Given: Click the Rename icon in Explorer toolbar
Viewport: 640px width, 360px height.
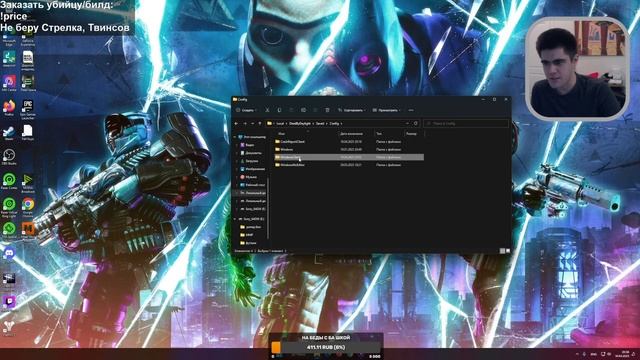Looking at the screenshot, I should 303,110.
